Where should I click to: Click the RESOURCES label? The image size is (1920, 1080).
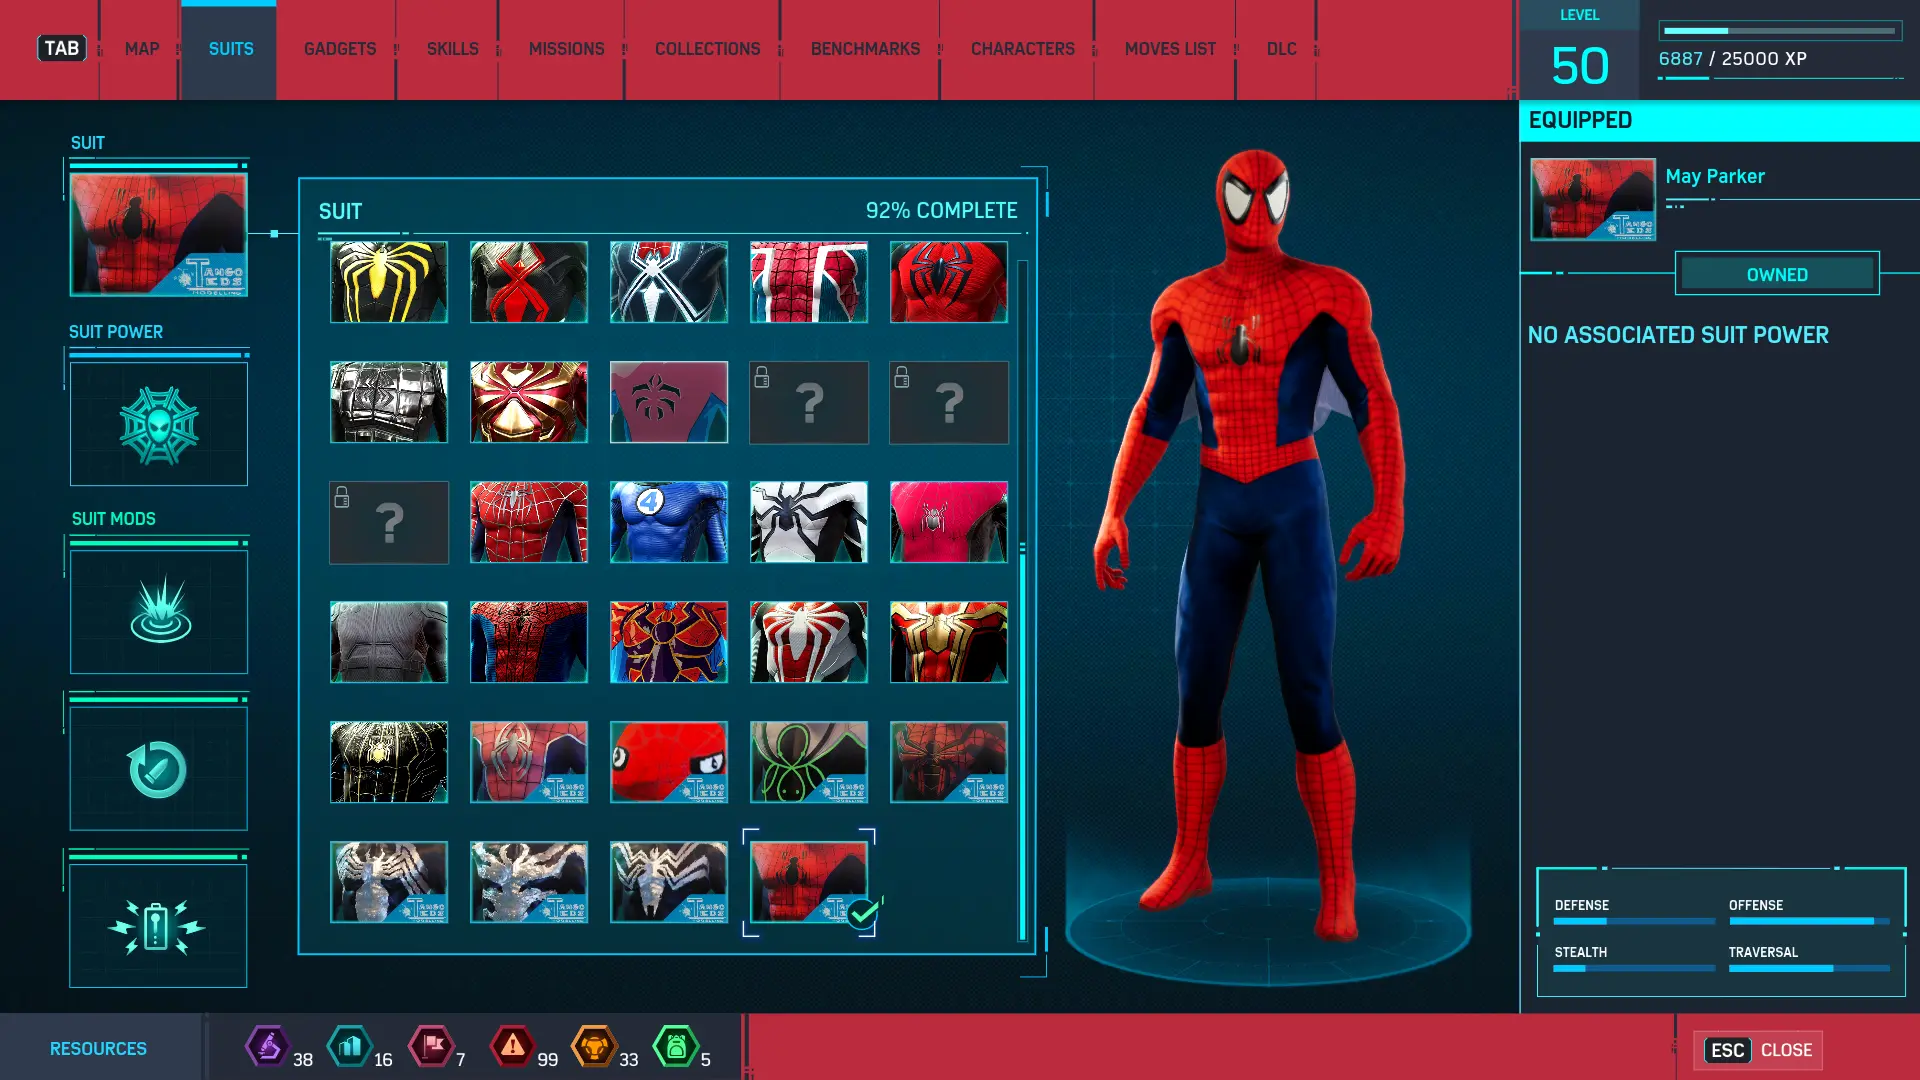tap(98, 1048)
